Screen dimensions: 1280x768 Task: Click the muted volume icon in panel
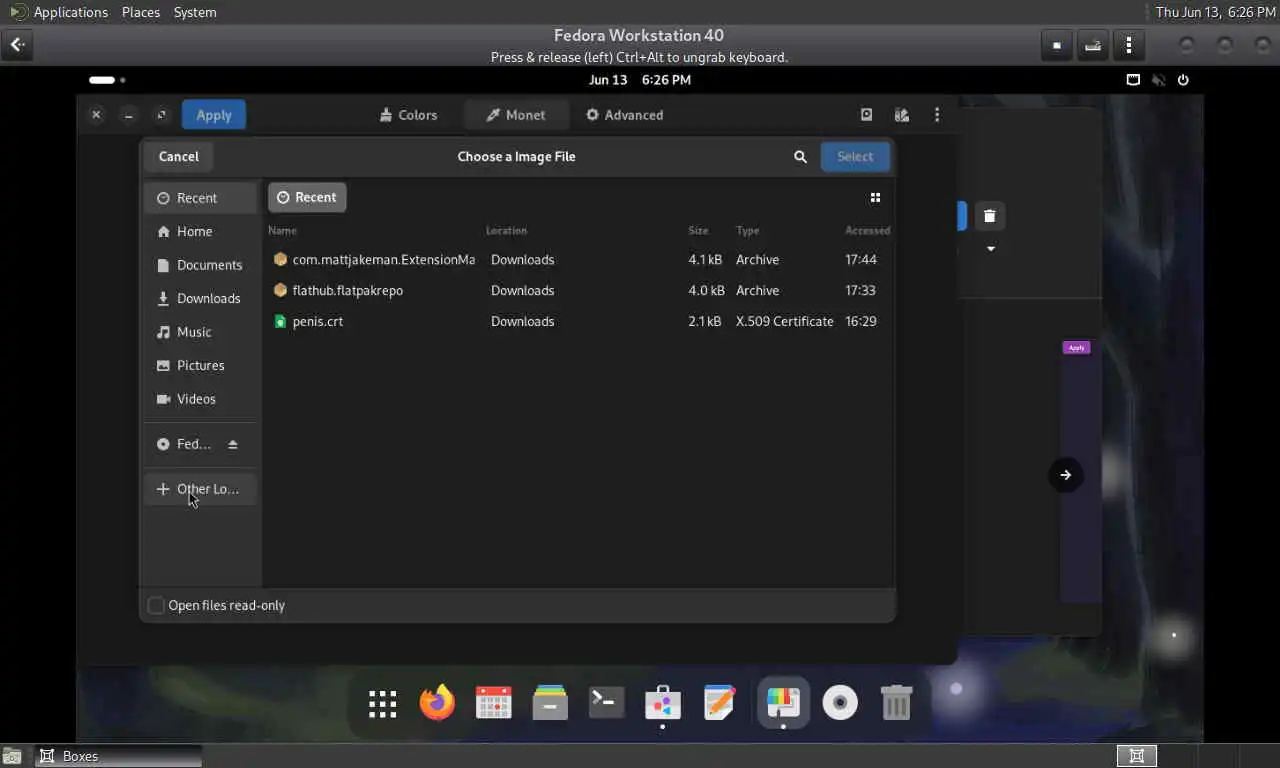tap(1158, 80)
